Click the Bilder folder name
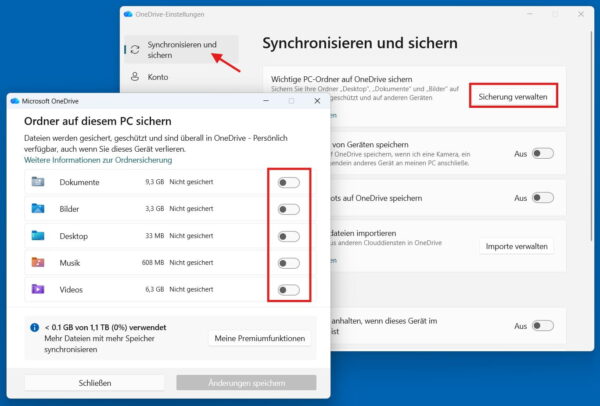 point(69,209)
